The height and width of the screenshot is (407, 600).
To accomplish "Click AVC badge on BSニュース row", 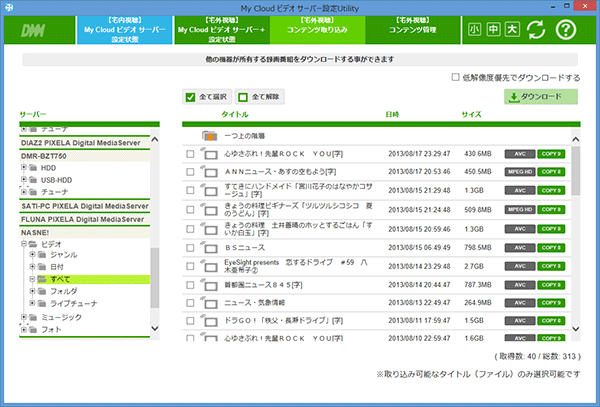I will click(x=520, y=247).
